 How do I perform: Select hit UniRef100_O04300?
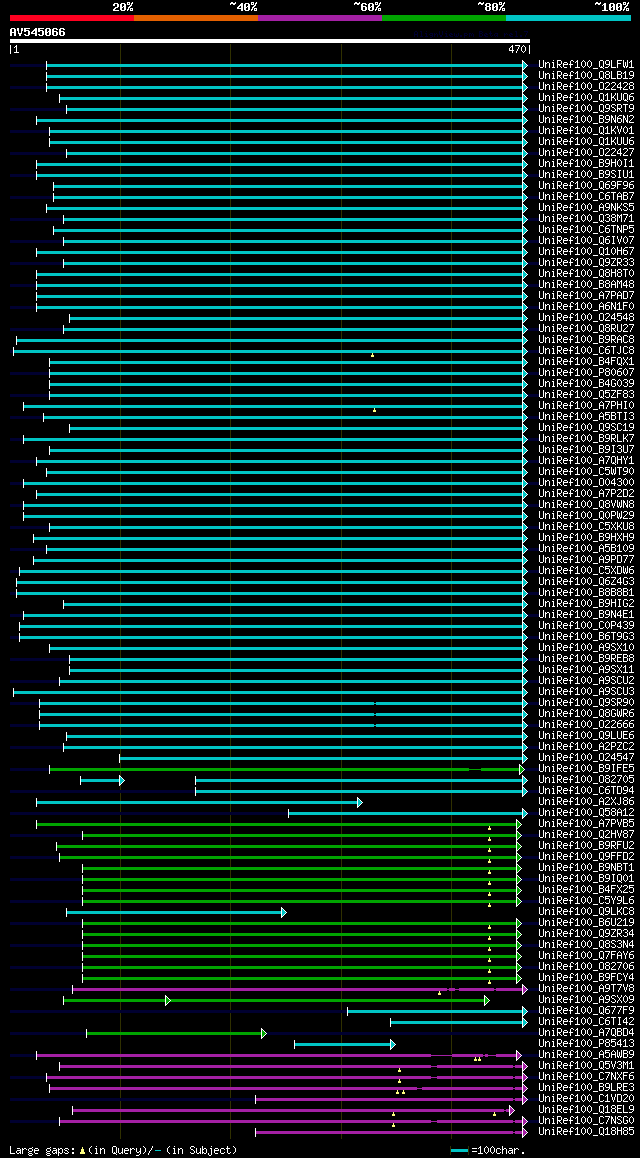(x=586, y=482)
